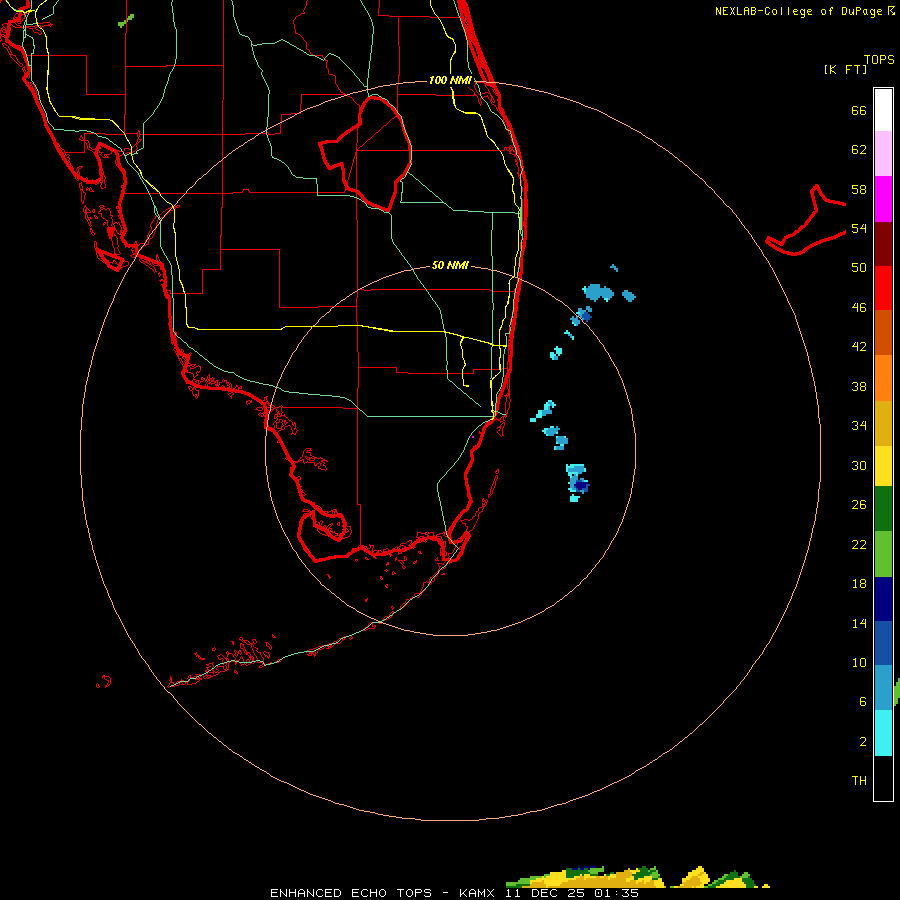Screen dimensions: 900x900
Task: Click the 26 legend value
Action: click(859, 505)
